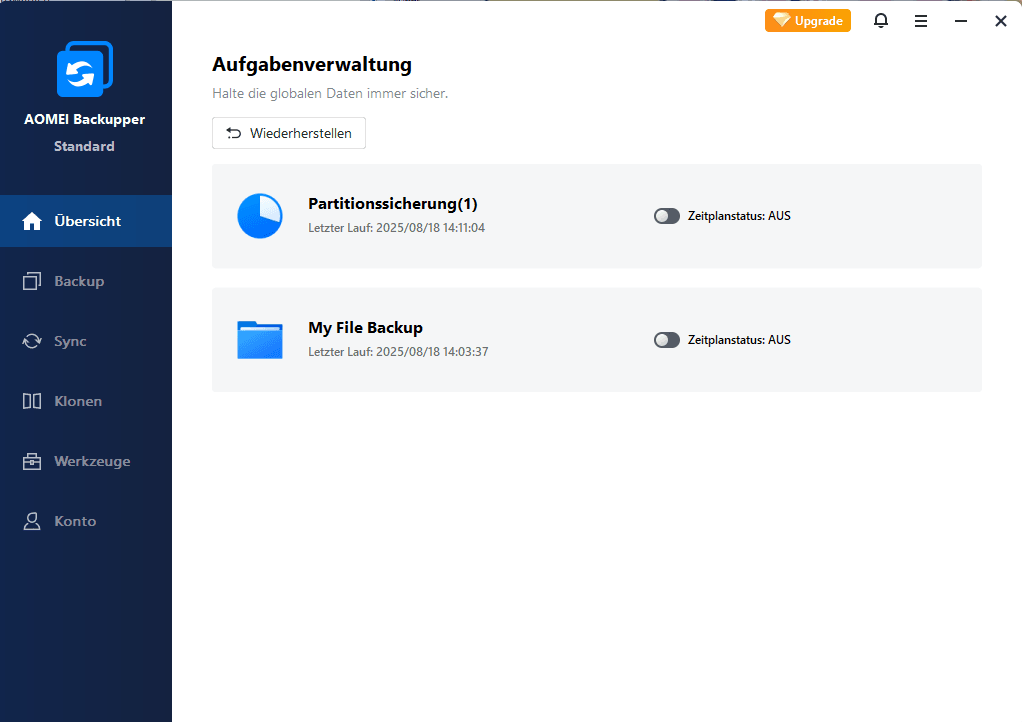
Task: Click 'Letzter Lauf: 2025/08/18 14:11:04' text
Action: click(x=396, y=227)
